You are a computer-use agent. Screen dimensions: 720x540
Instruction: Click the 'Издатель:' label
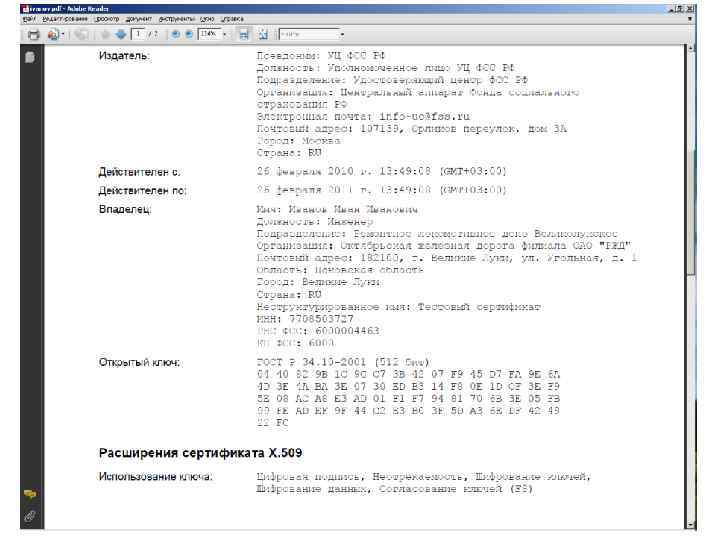[x=124, y=56]
